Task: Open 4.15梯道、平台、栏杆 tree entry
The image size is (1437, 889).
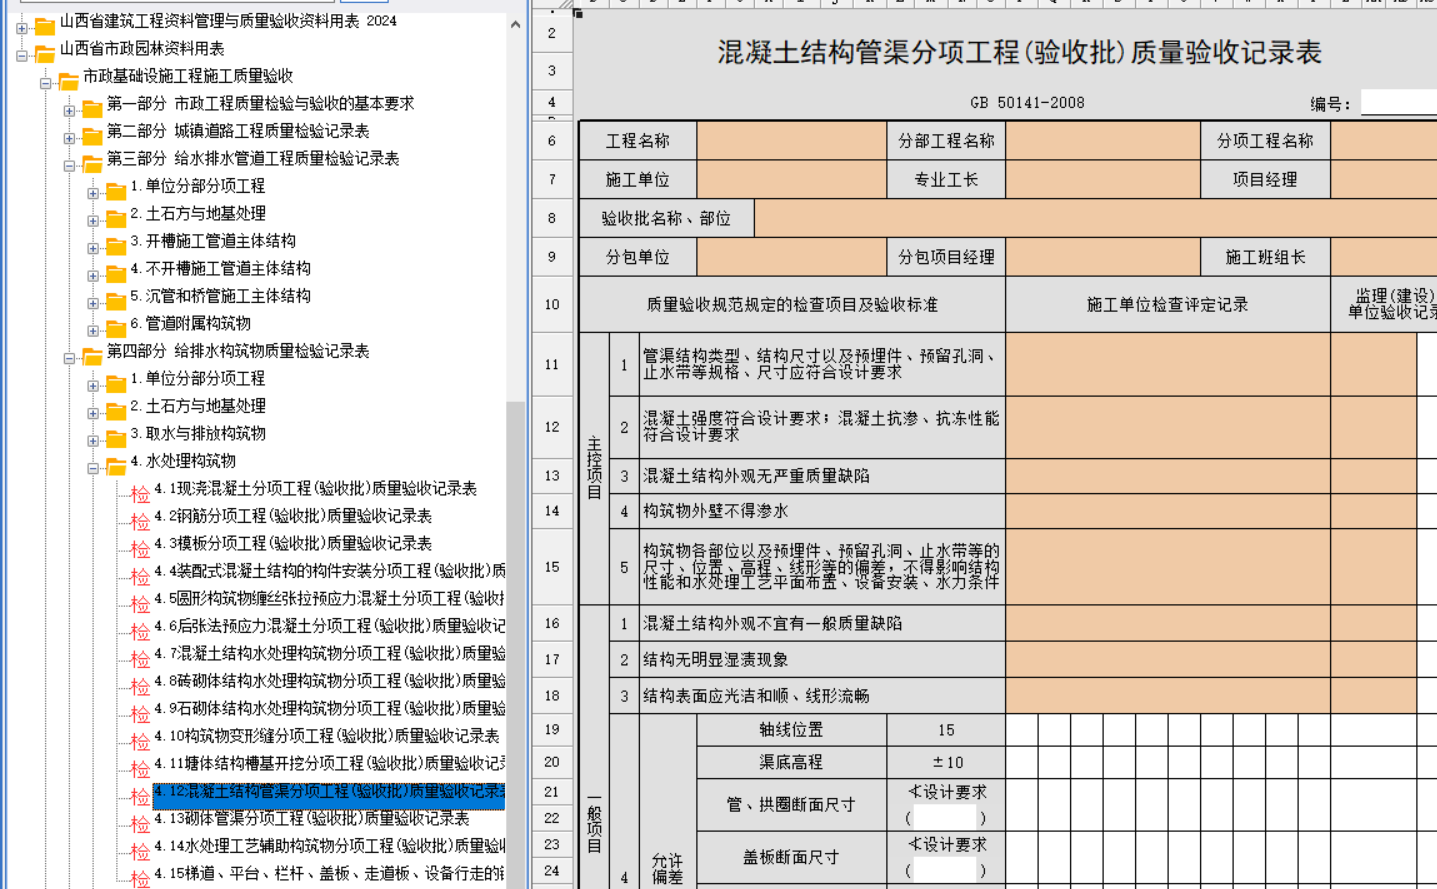Action: tap(329, 873)
